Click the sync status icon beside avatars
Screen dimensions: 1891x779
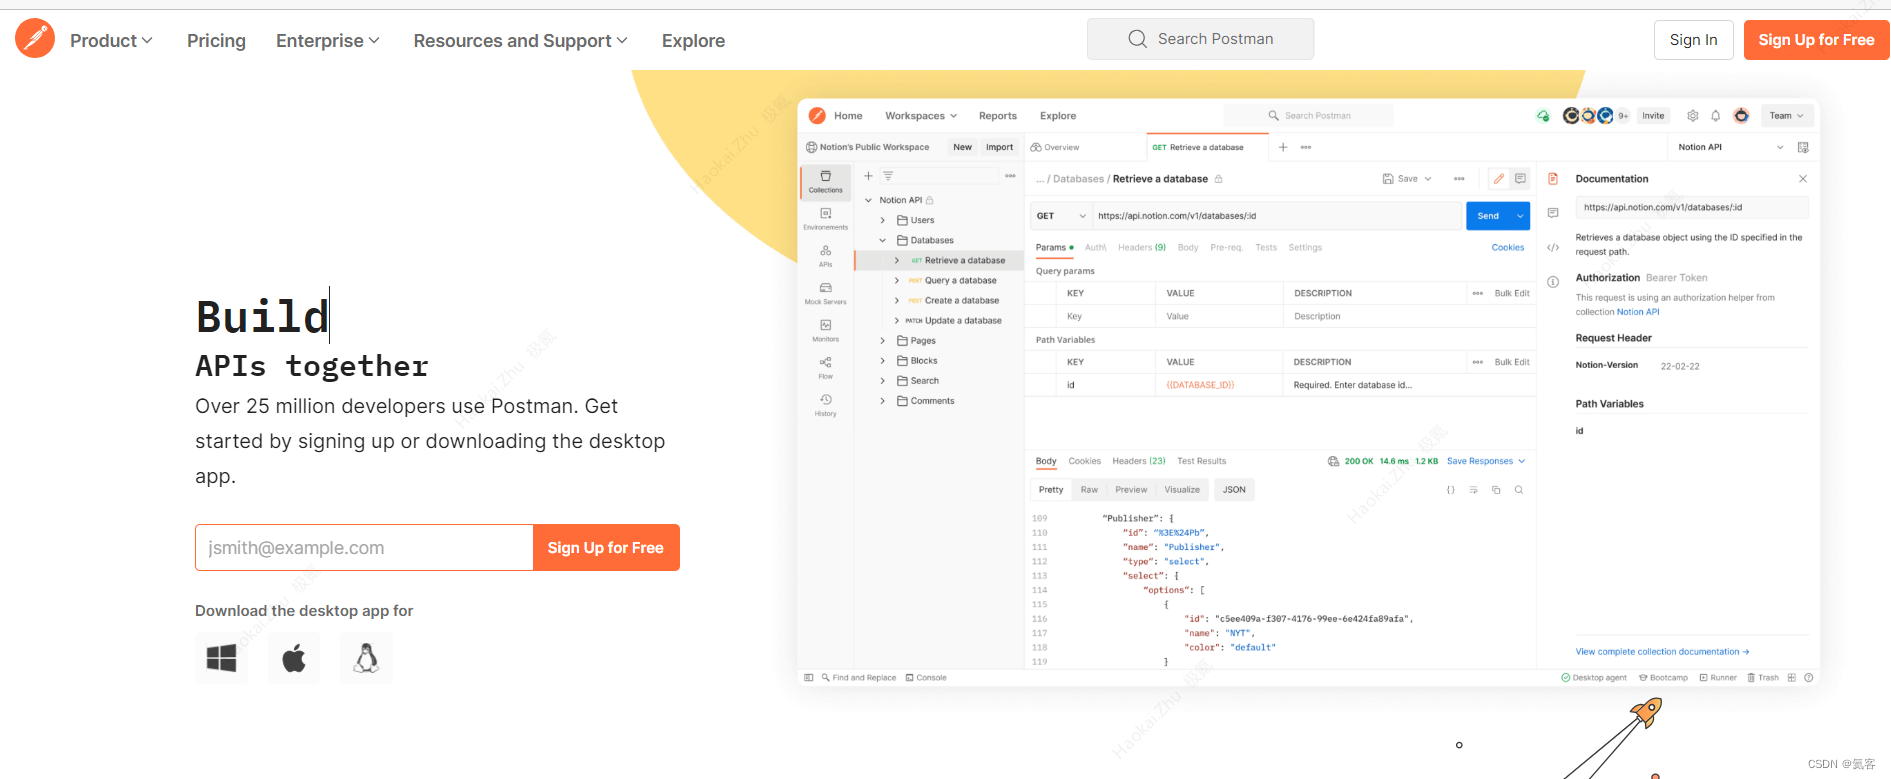pyautogui.click(x=1543, y=116)
